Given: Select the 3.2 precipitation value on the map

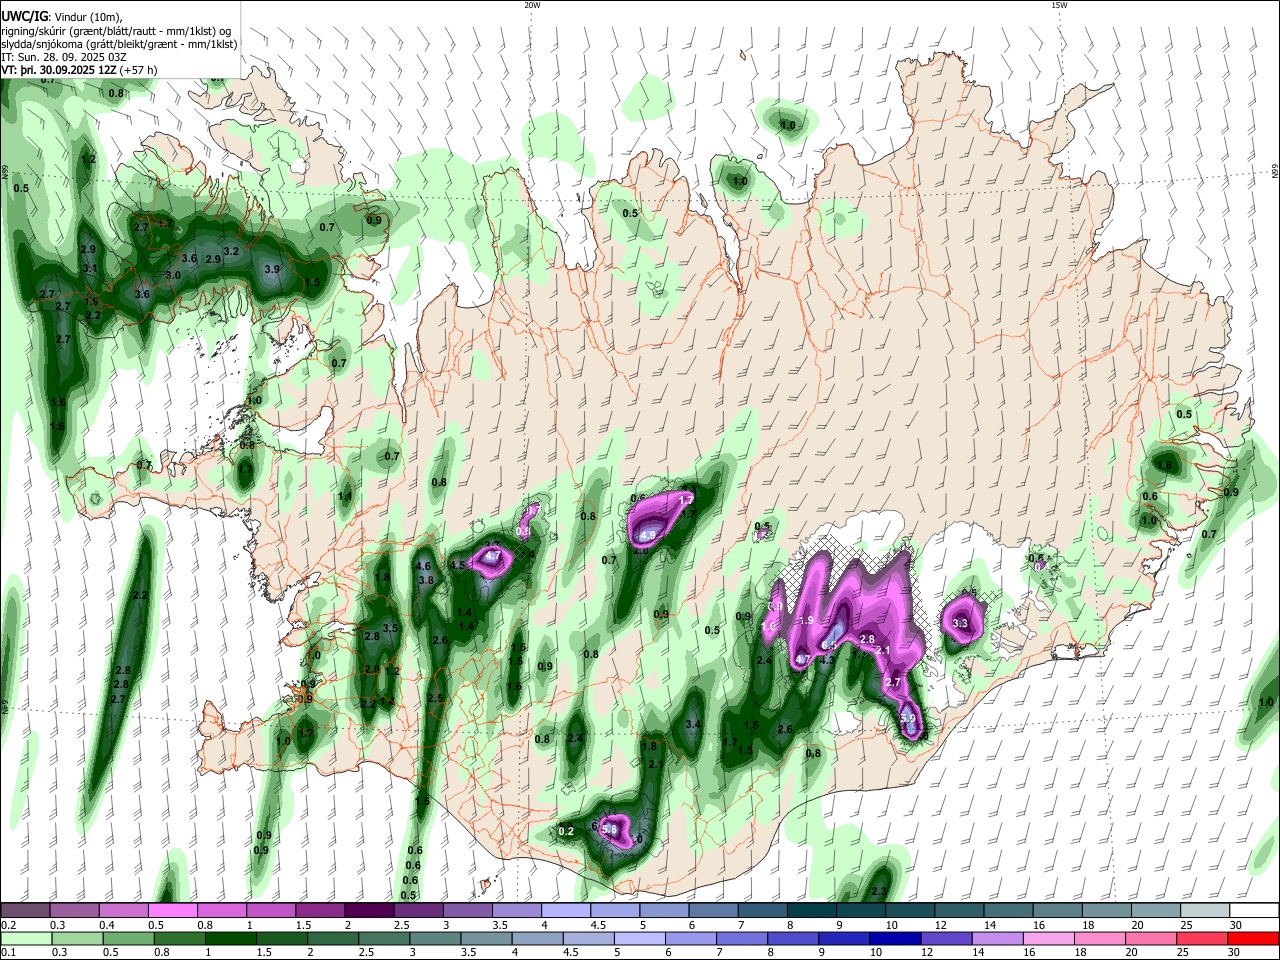Looking at the screenshot, I should 231,251.
